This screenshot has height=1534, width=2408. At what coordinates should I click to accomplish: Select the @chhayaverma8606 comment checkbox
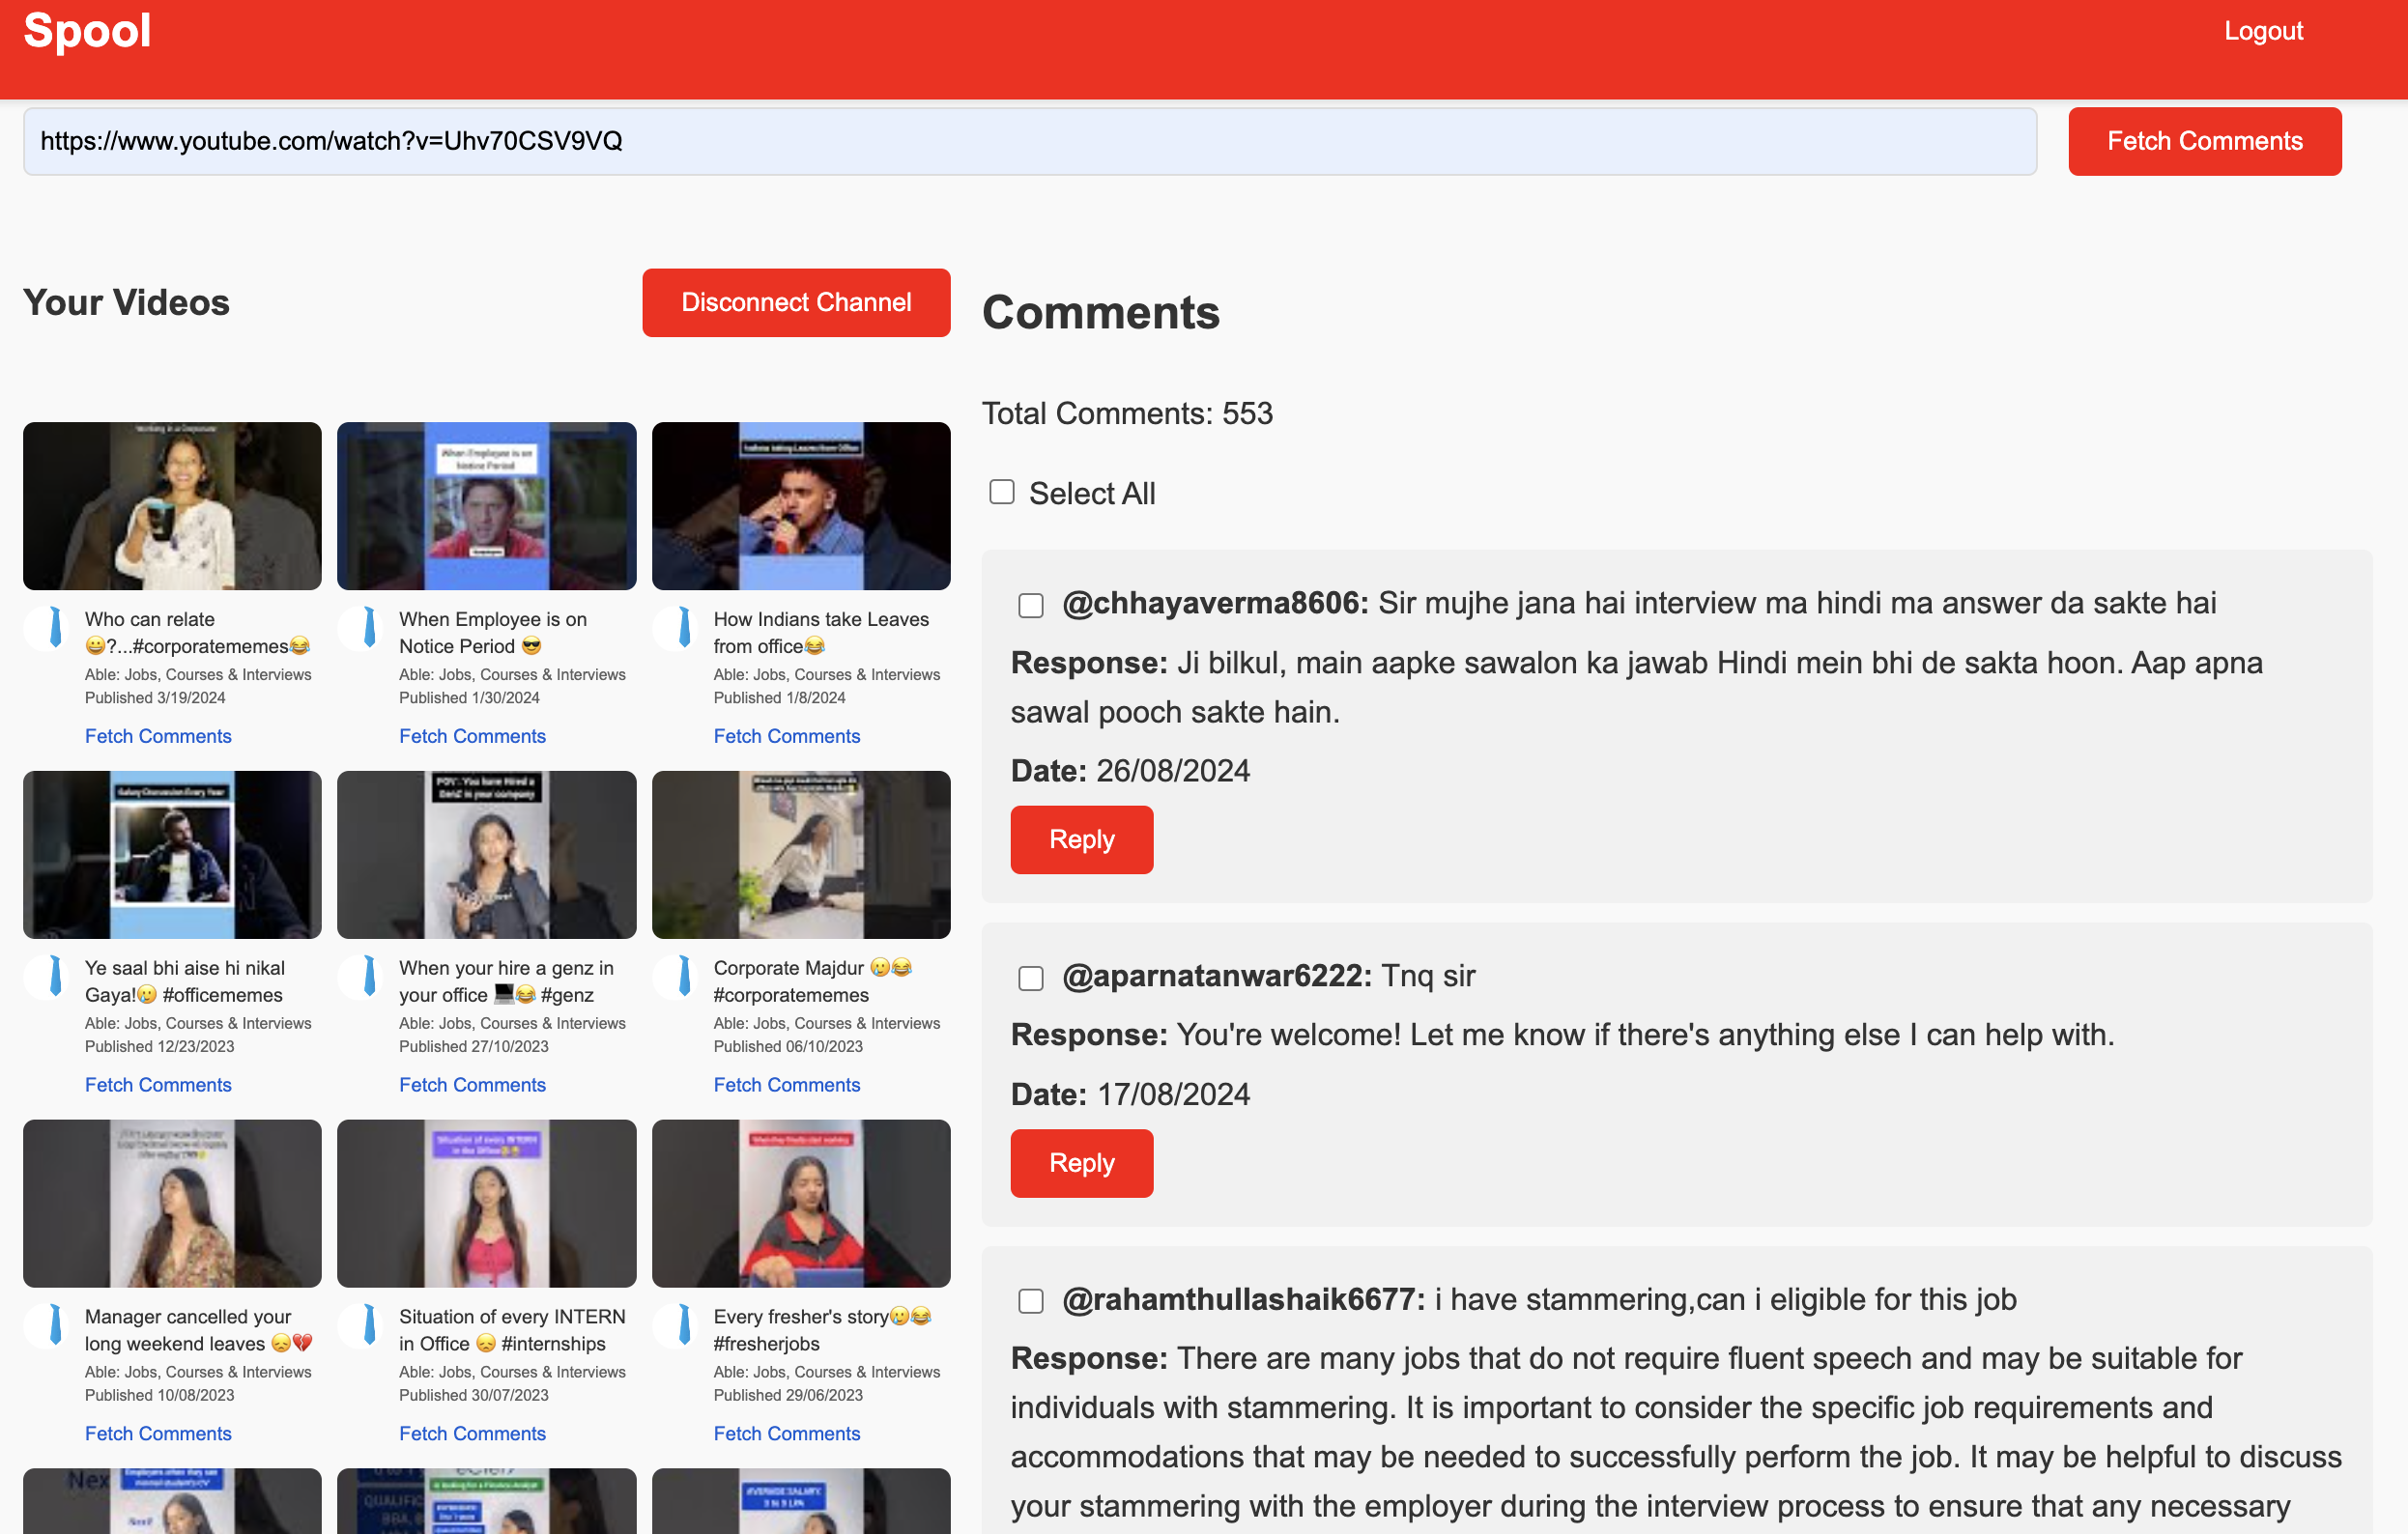click(1030, 605)
